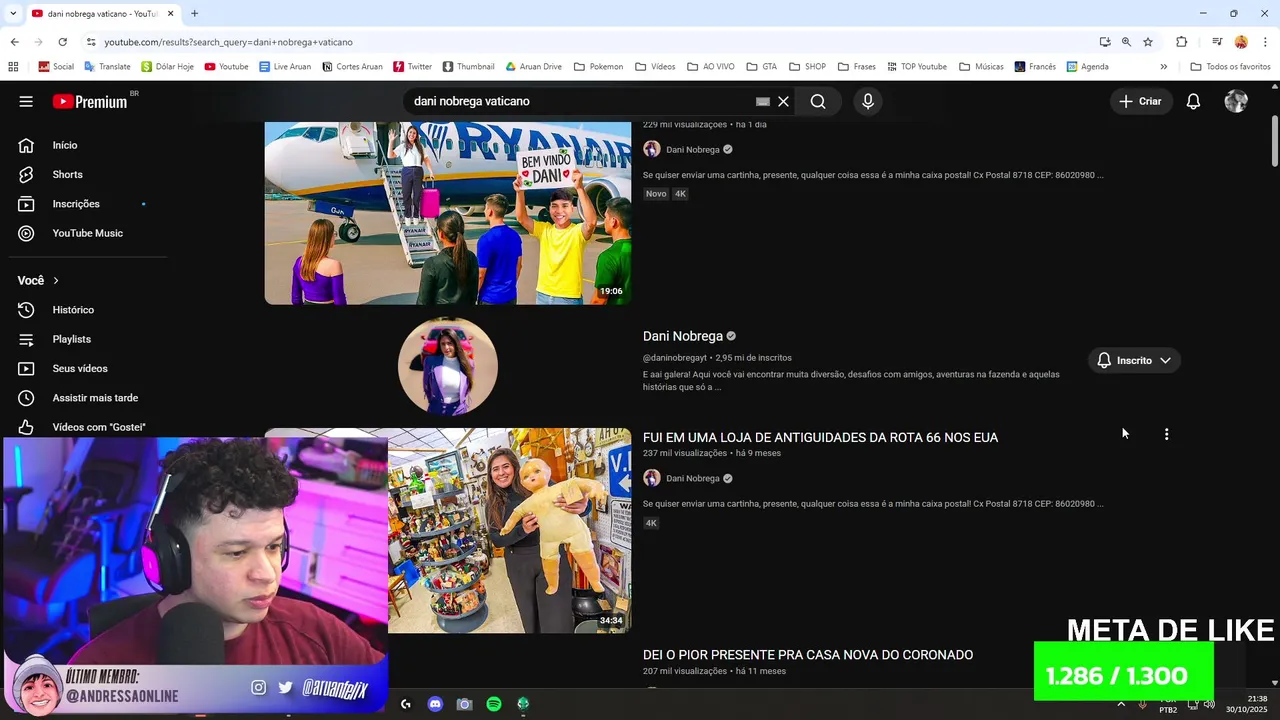Image resolution: width=1280 pixels, height=720 pixels.
Task: Open the notifications bell in the header
Action: coord(1193,101)
